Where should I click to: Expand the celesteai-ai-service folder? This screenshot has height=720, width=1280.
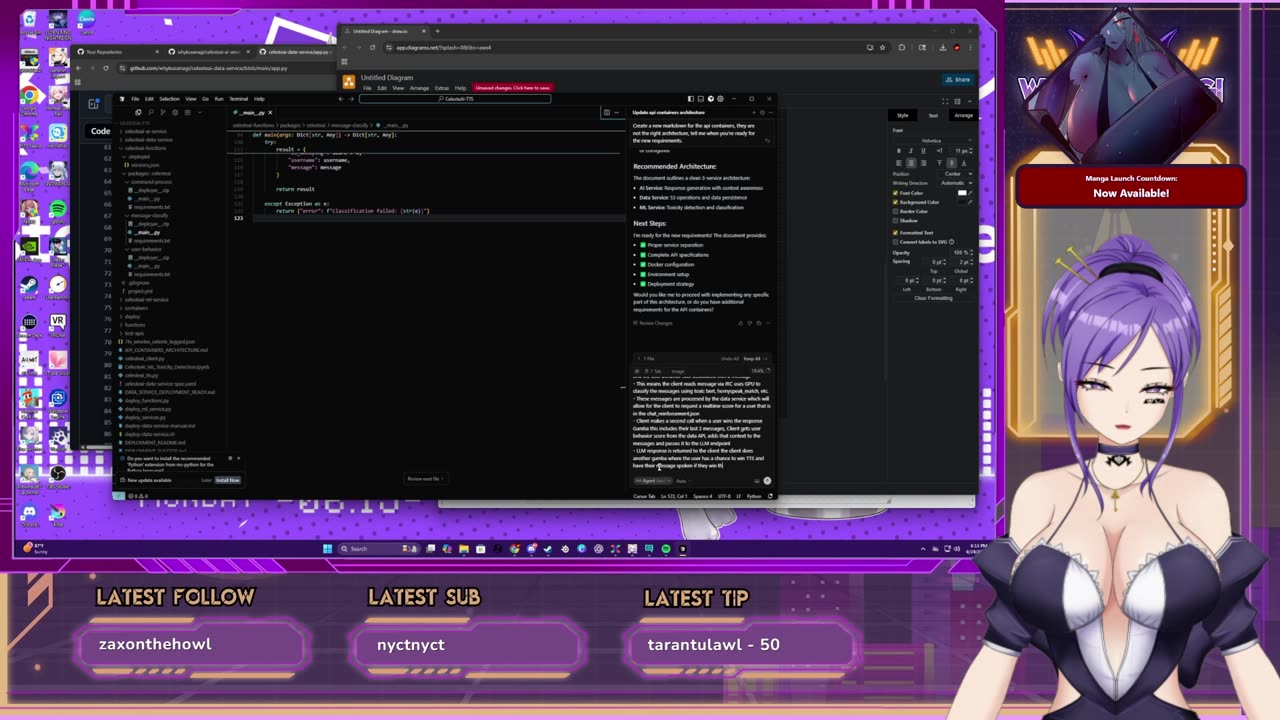(146, 132)
